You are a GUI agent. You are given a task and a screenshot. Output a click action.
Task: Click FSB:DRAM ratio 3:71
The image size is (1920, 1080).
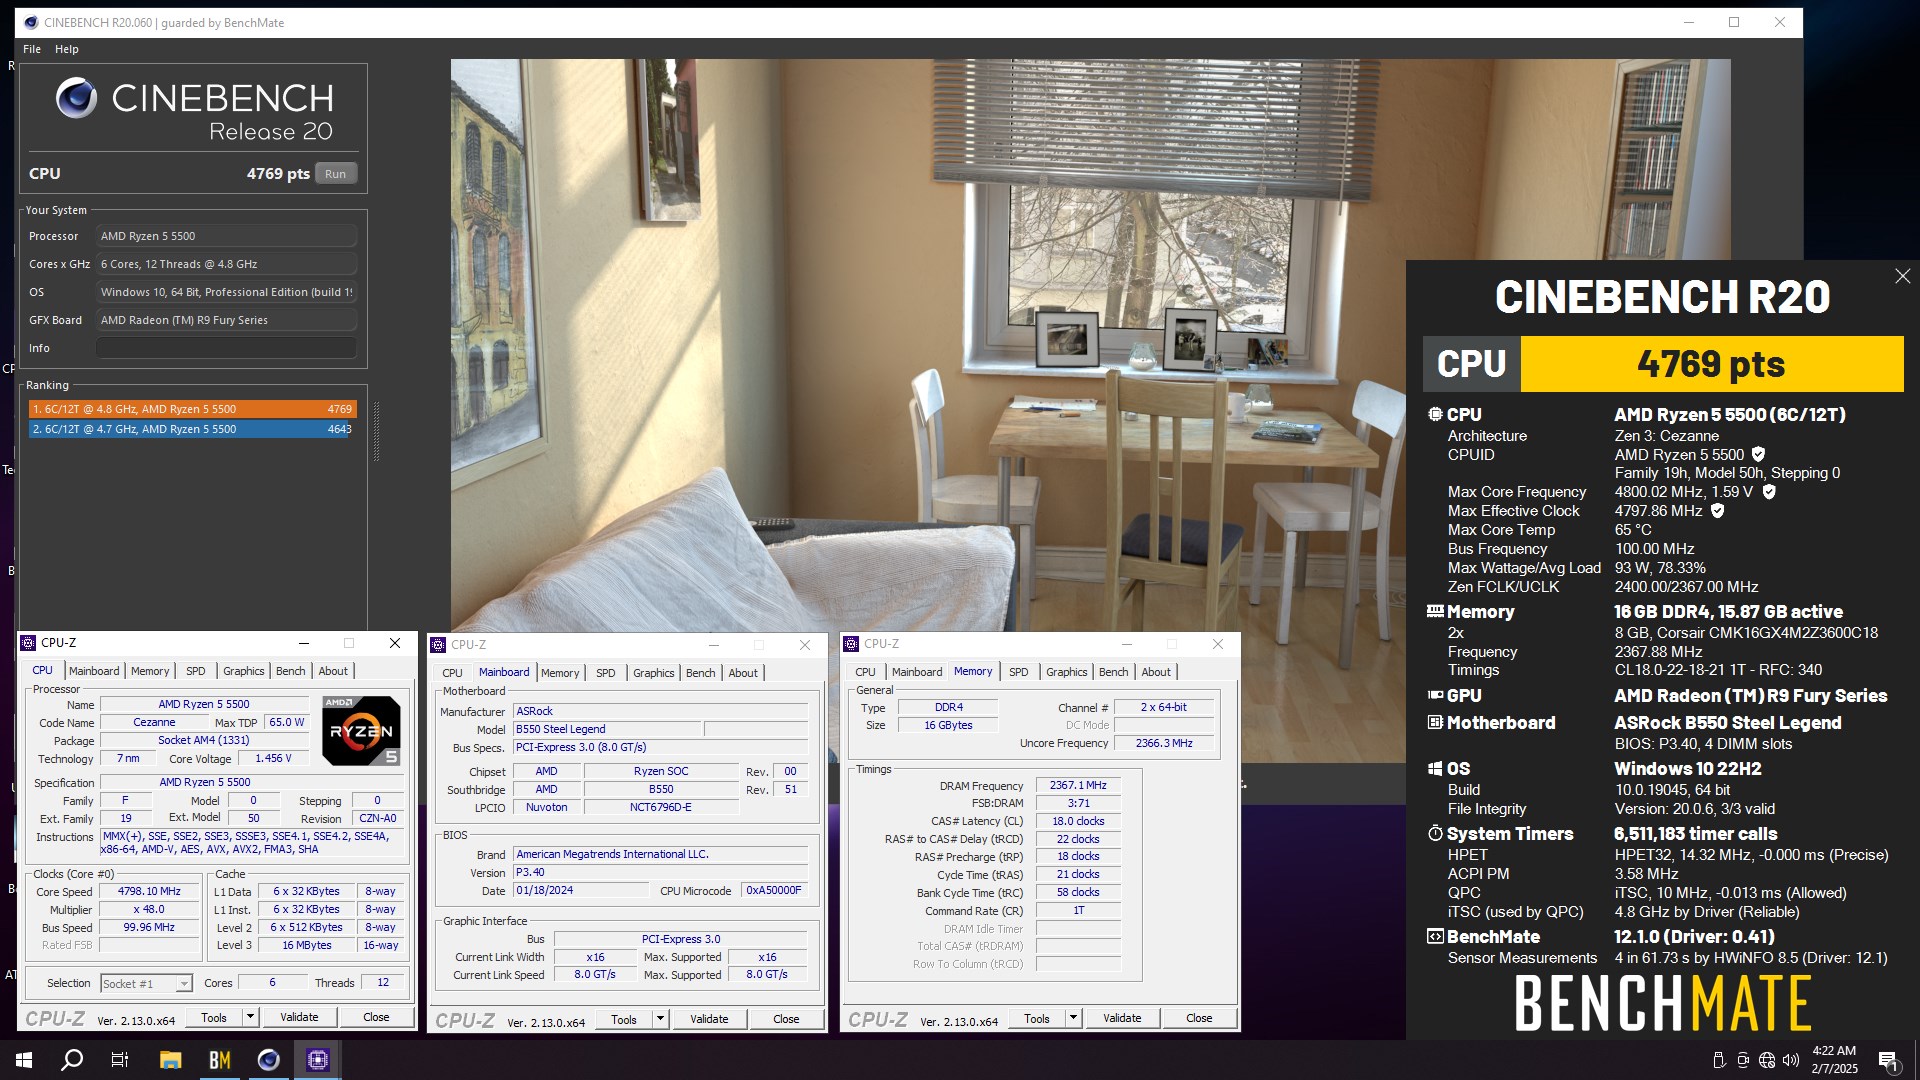(x=1078, y=803)
